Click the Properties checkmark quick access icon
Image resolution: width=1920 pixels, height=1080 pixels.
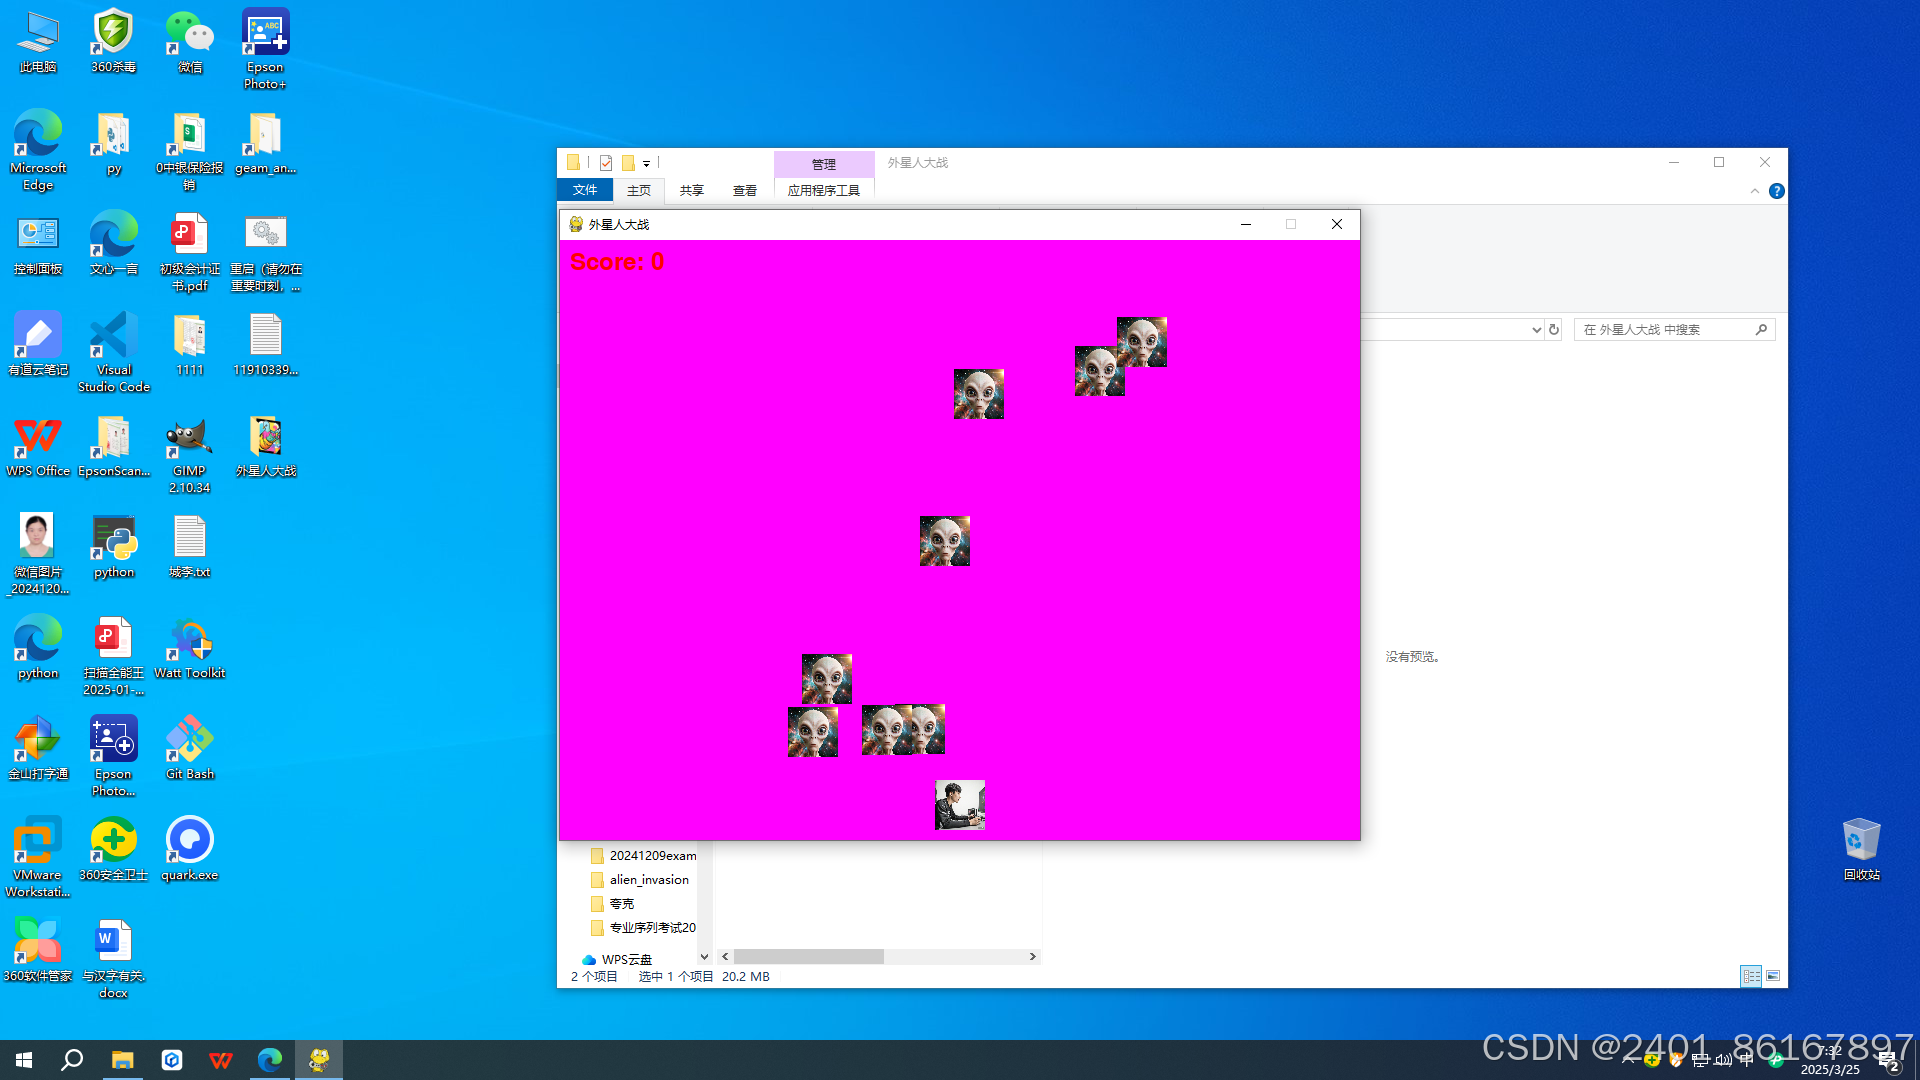[606, 163]
